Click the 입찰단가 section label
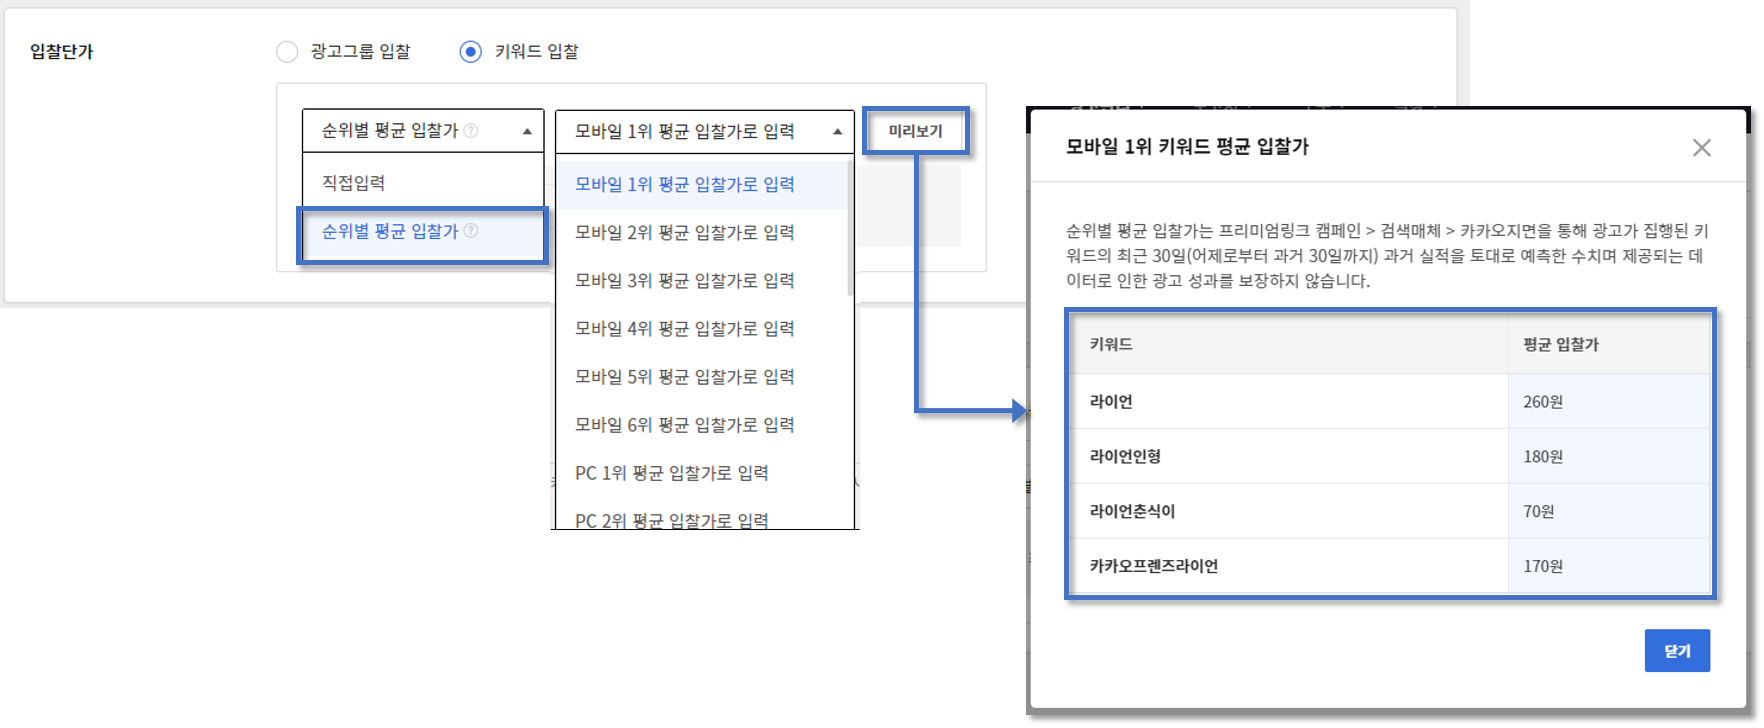 62,52
